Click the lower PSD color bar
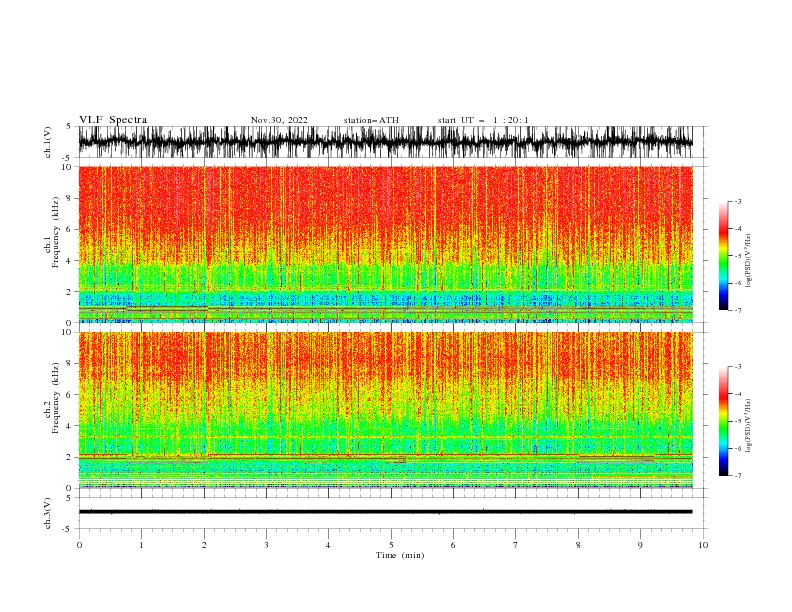This screenshot has width=792, height=612. [x=724, y=421]
